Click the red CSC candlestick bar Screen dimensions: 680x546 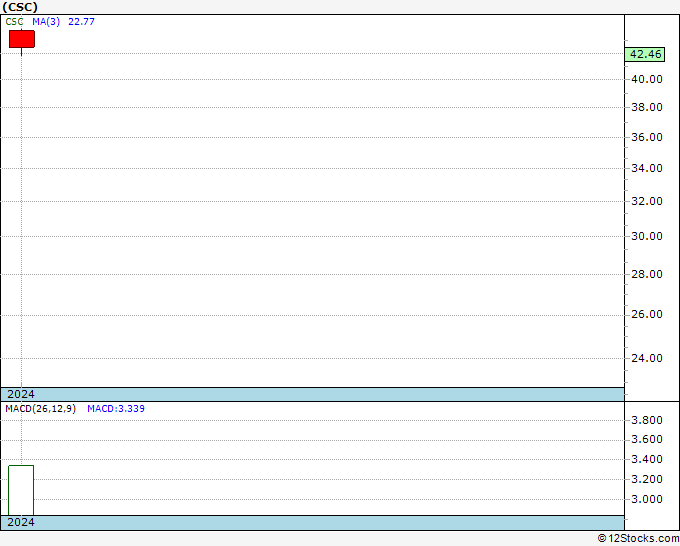22,39
